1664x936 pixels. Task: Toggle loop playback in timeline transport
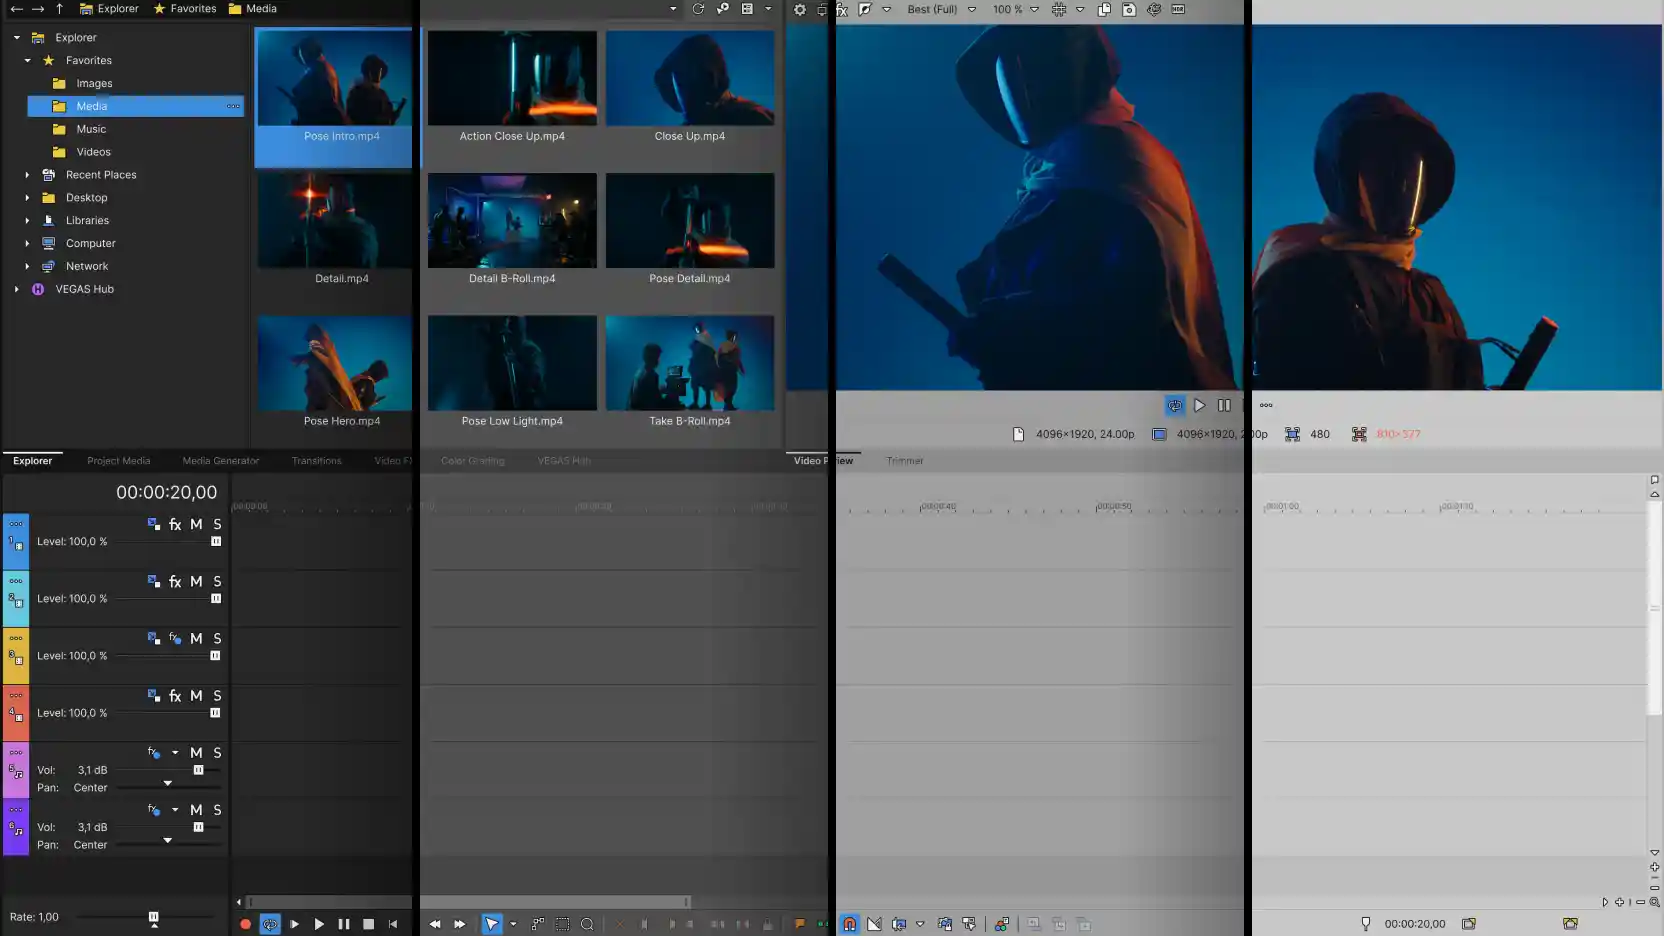tap(270, 924)
